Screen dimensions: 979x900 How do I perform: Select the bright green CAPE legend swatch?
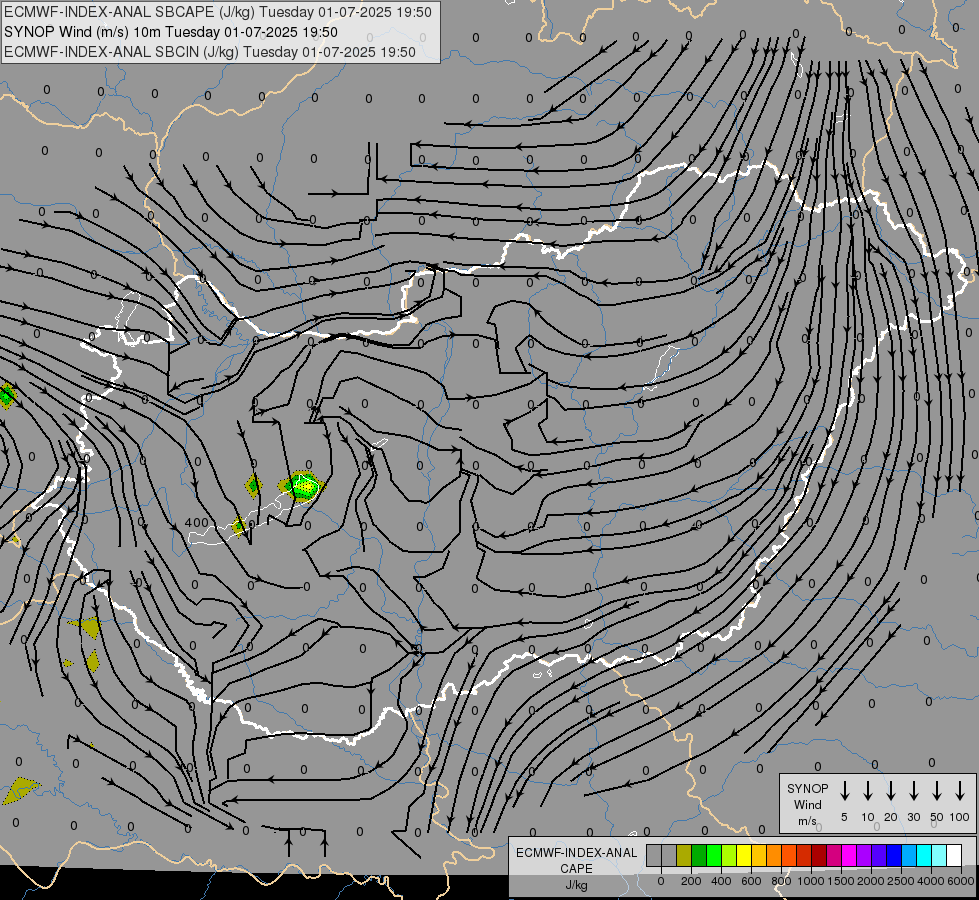coord(714,855)
